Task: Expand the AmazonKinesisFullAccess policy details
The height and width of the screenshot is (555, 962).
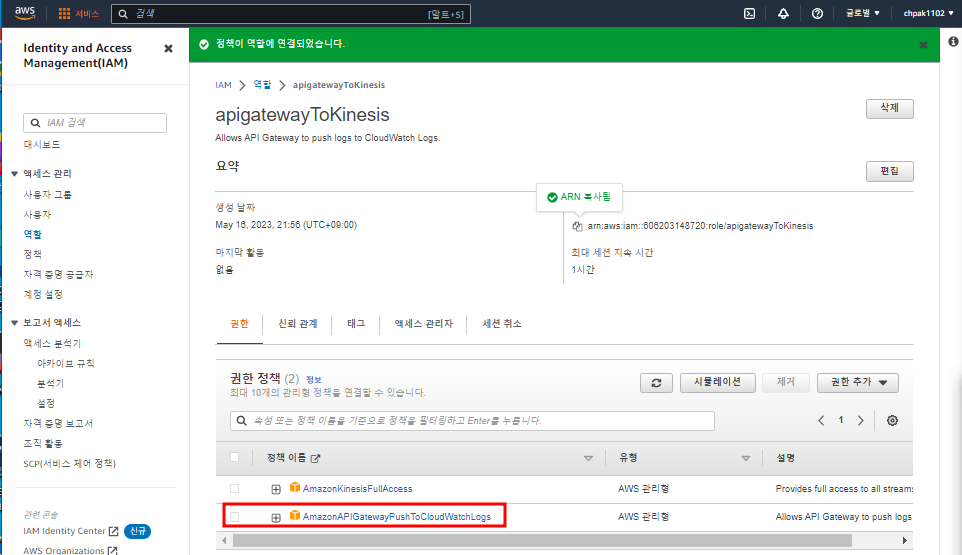Action: [x=276, y=489]
